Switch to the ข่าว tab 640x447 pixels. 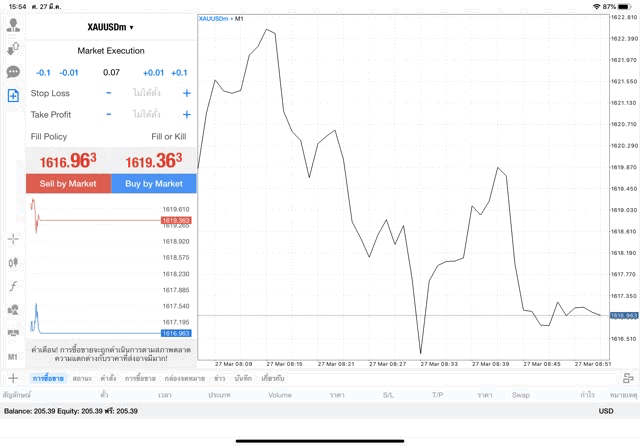(220, 378)
